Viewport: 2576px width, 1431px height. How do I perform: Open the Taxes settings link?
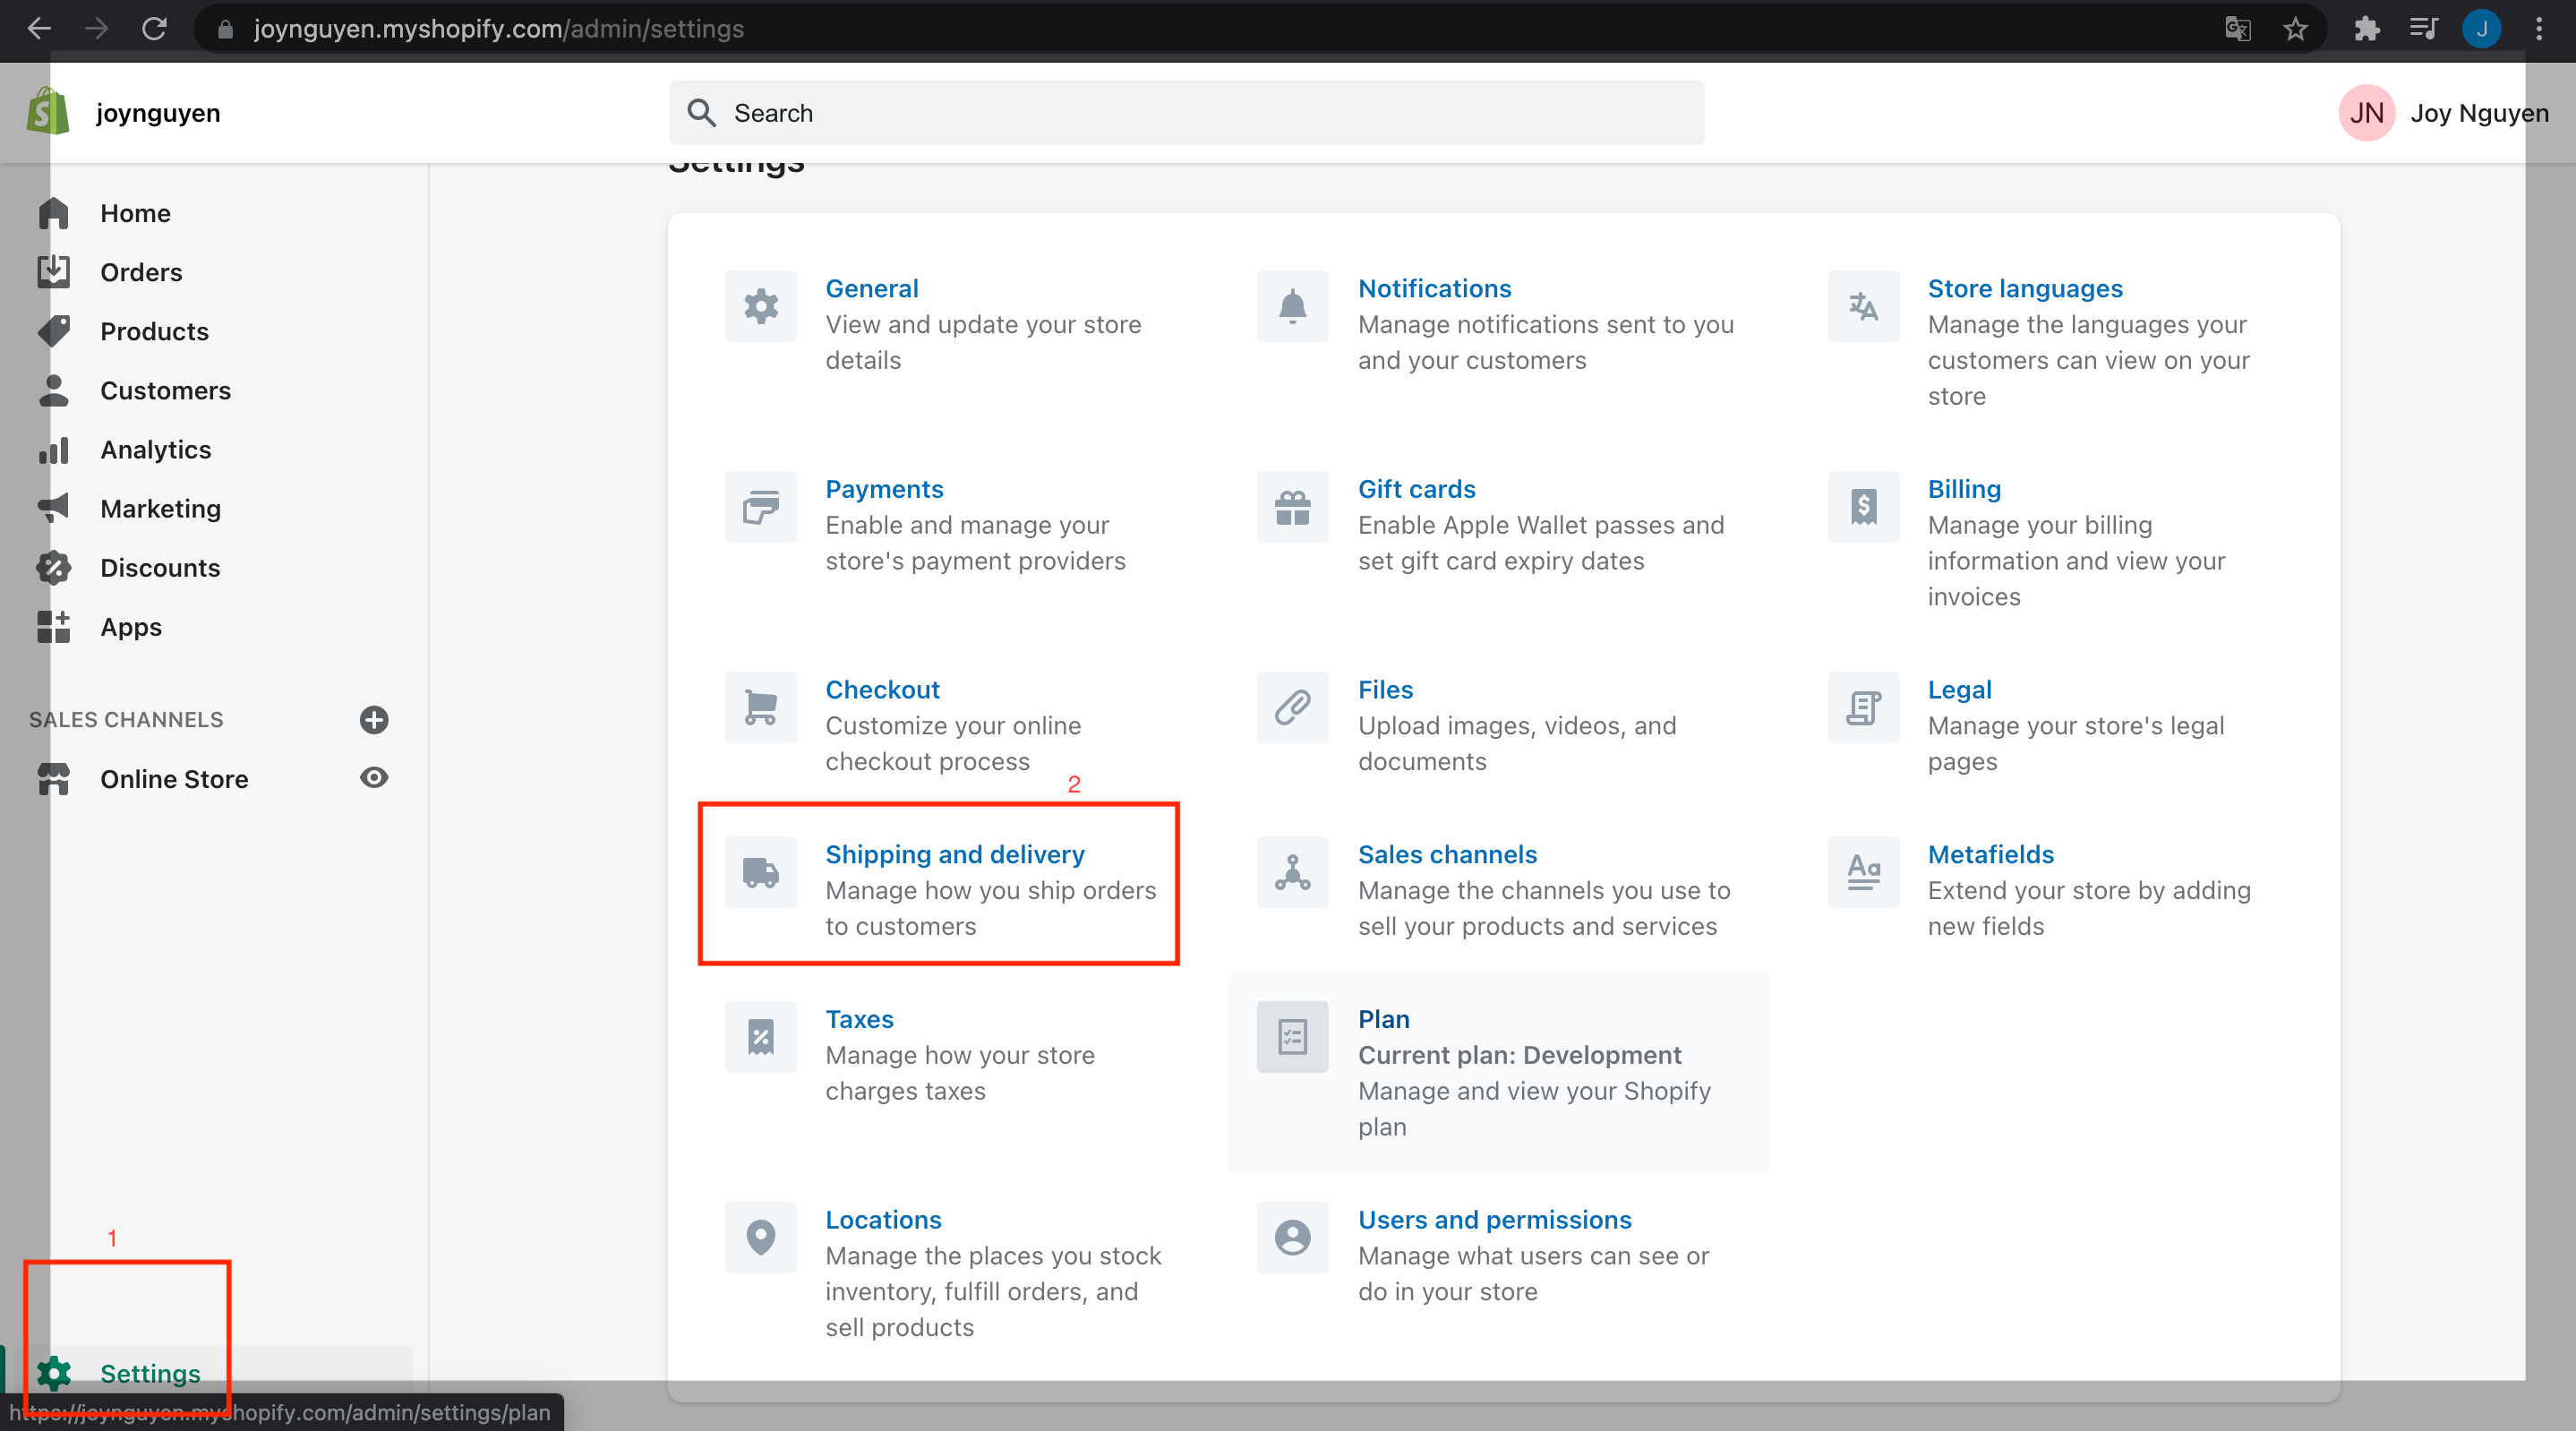(x=859, y=1019)
